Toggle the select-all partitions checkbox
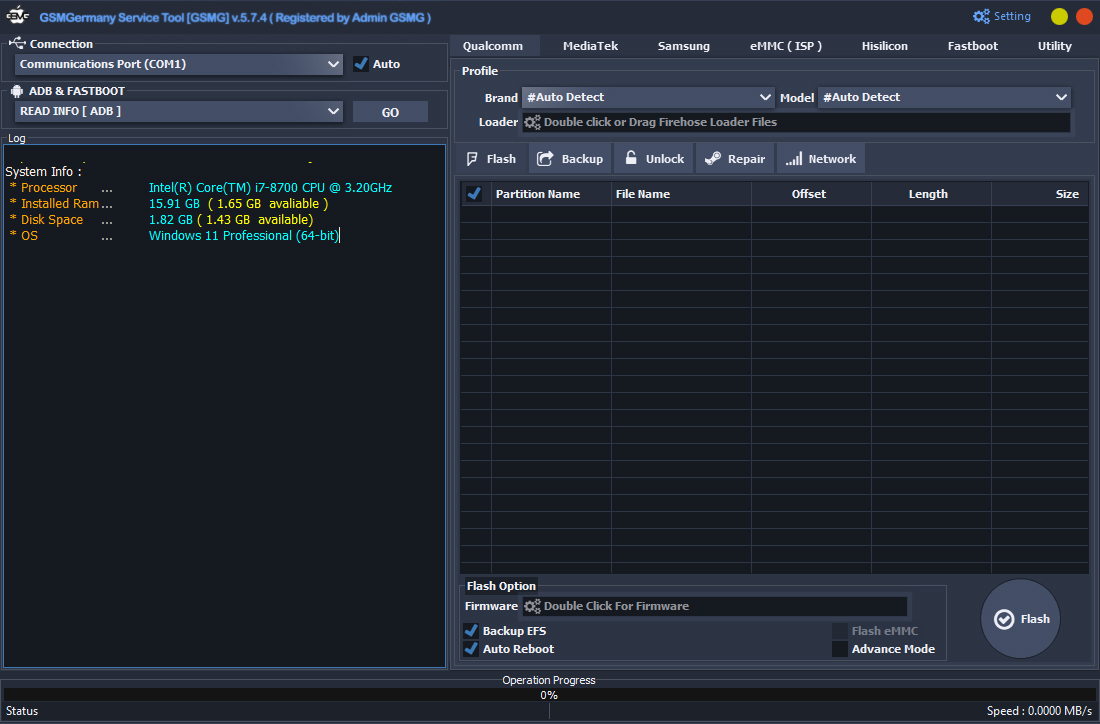This screenshot has width=1100, height=724. [x=474, y=194]
